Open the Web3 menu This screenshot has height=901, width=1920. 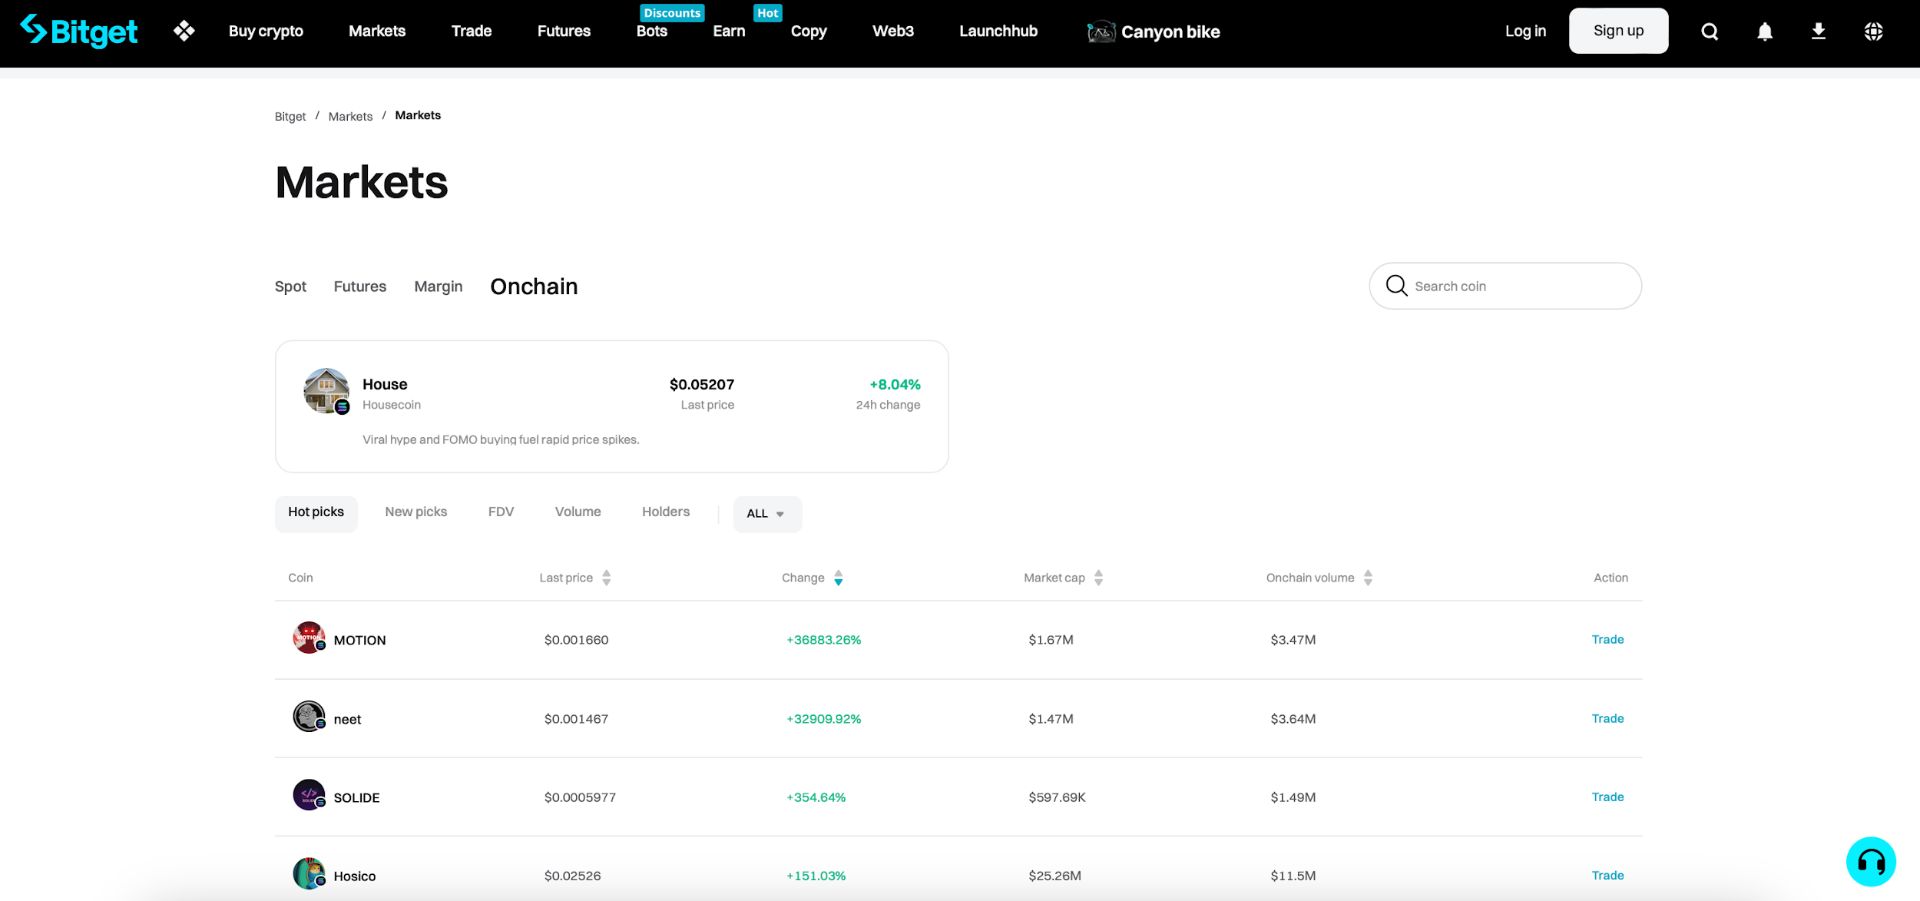[893, 31]
